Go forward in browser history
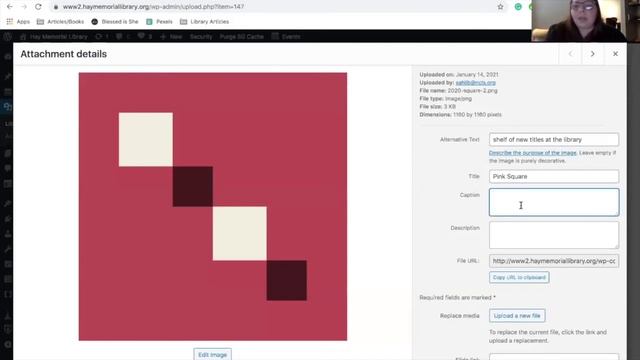 click(24, 7)
